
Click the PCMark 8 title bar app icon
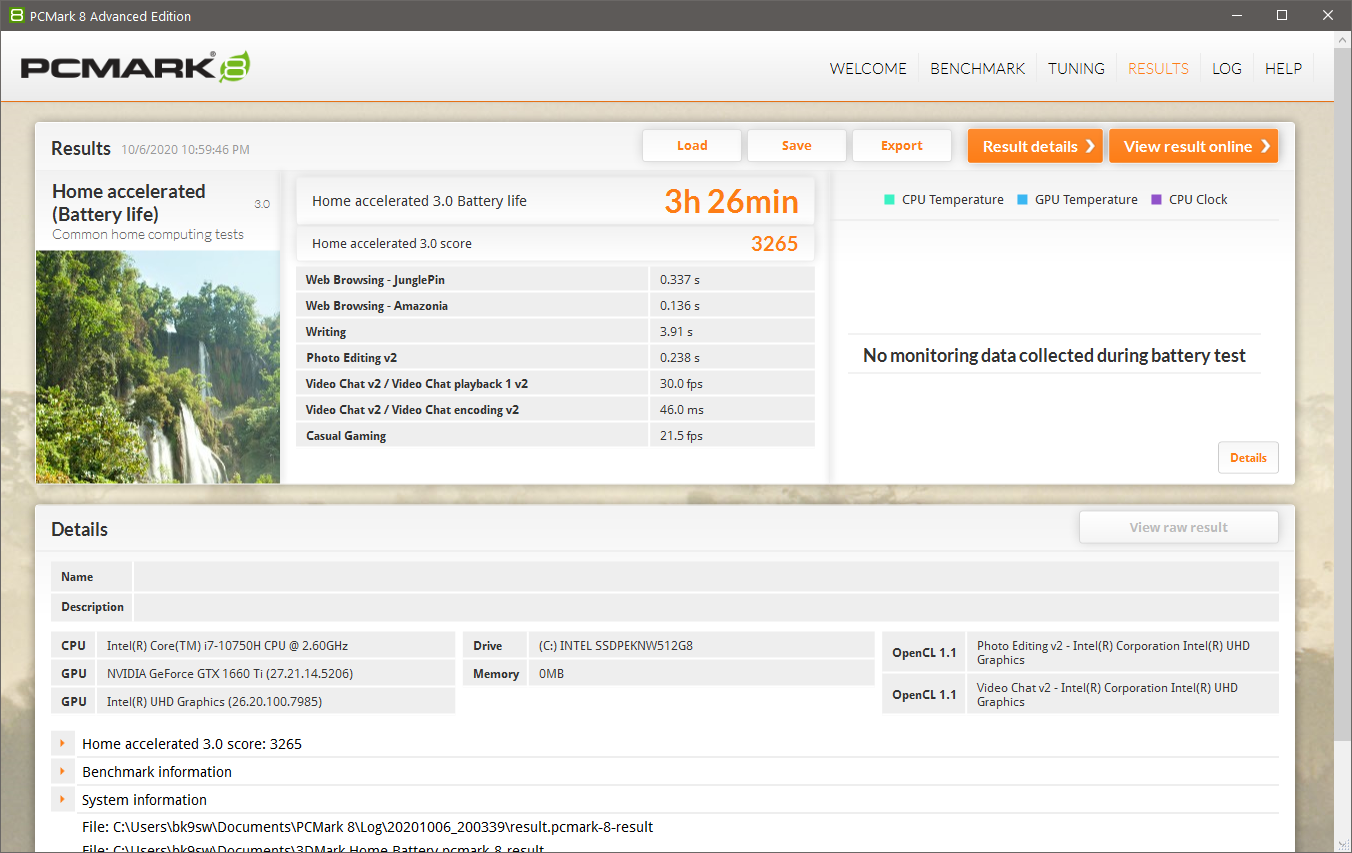click(x=15, y=15)
